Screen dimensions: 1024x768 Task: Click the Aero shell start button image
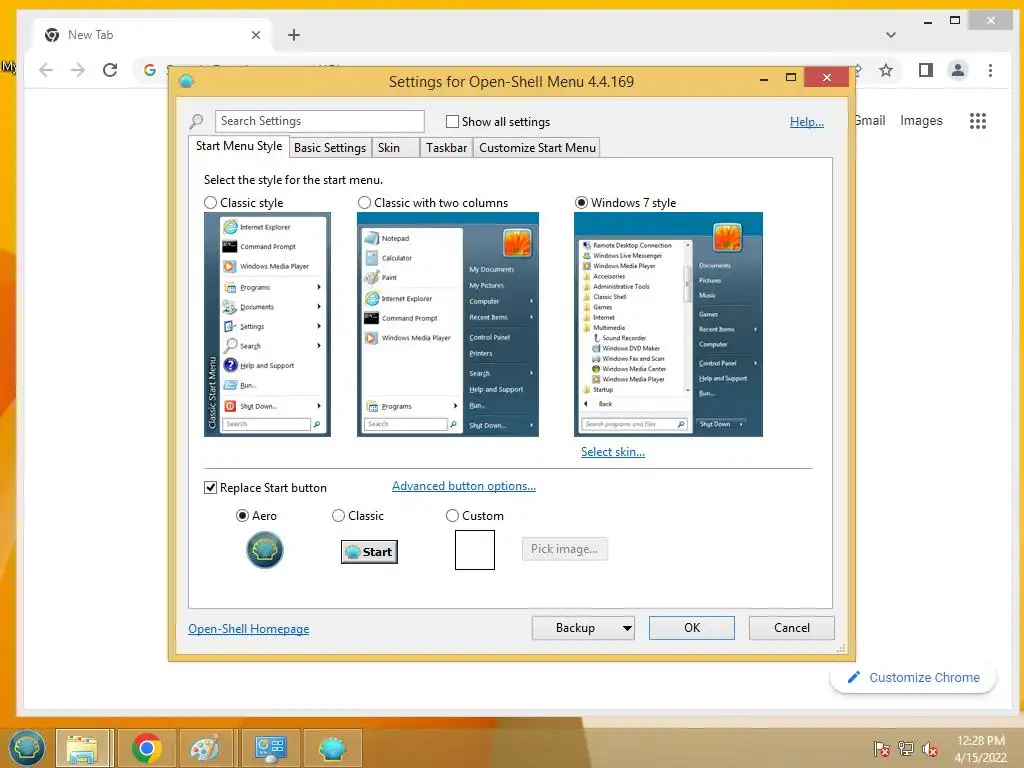(264, 550)
